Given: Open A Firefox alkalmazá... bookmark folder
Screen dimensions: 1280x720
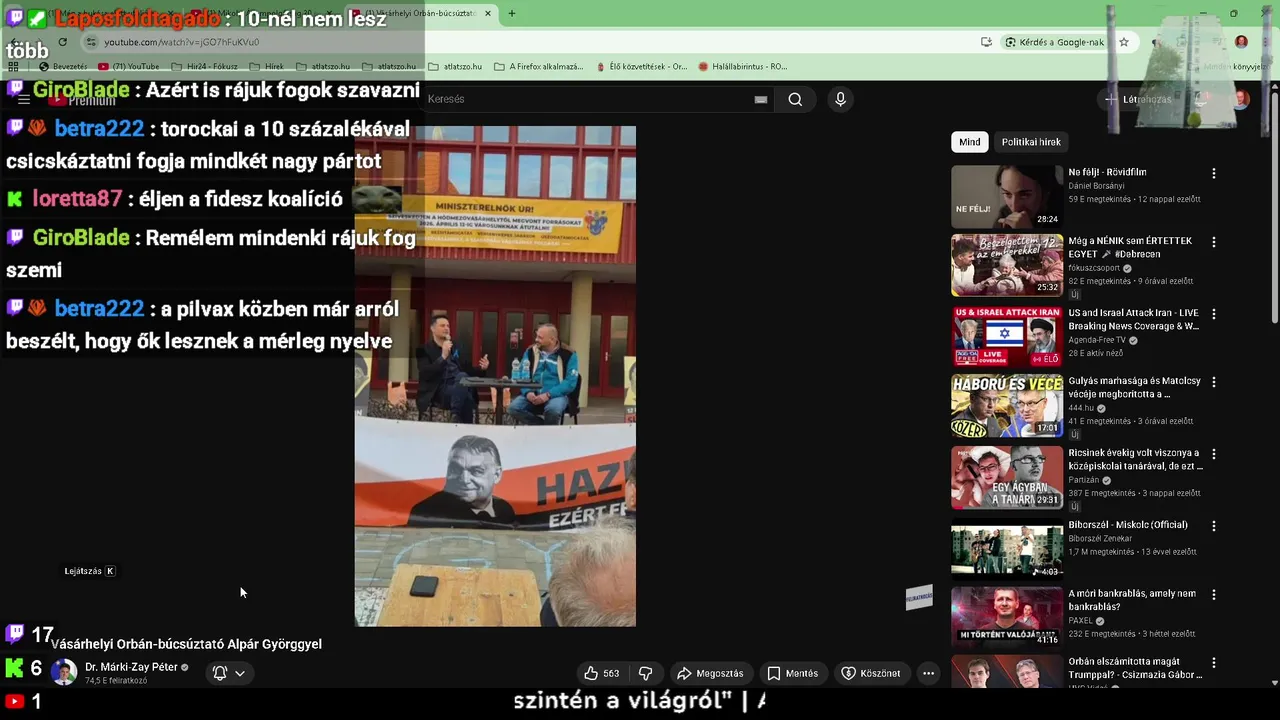Looking at the screenshot, I should point(538,67).
